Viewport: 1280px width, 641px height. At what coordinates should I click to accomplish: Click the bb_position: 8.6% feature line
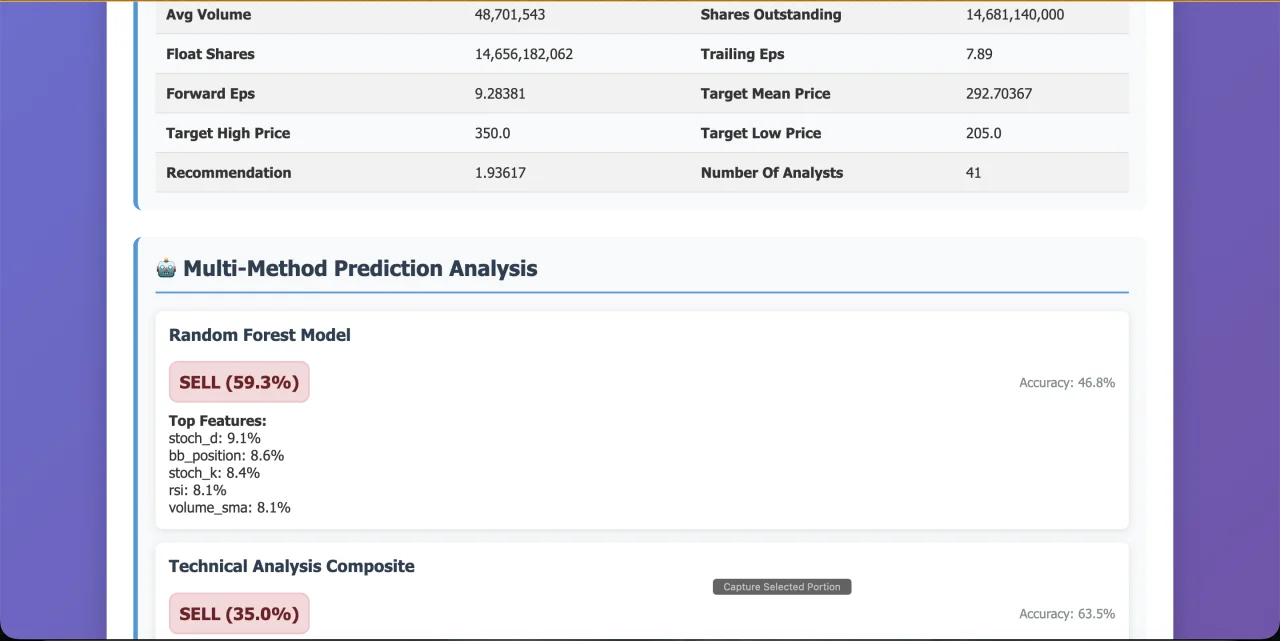tap(226, 456)
